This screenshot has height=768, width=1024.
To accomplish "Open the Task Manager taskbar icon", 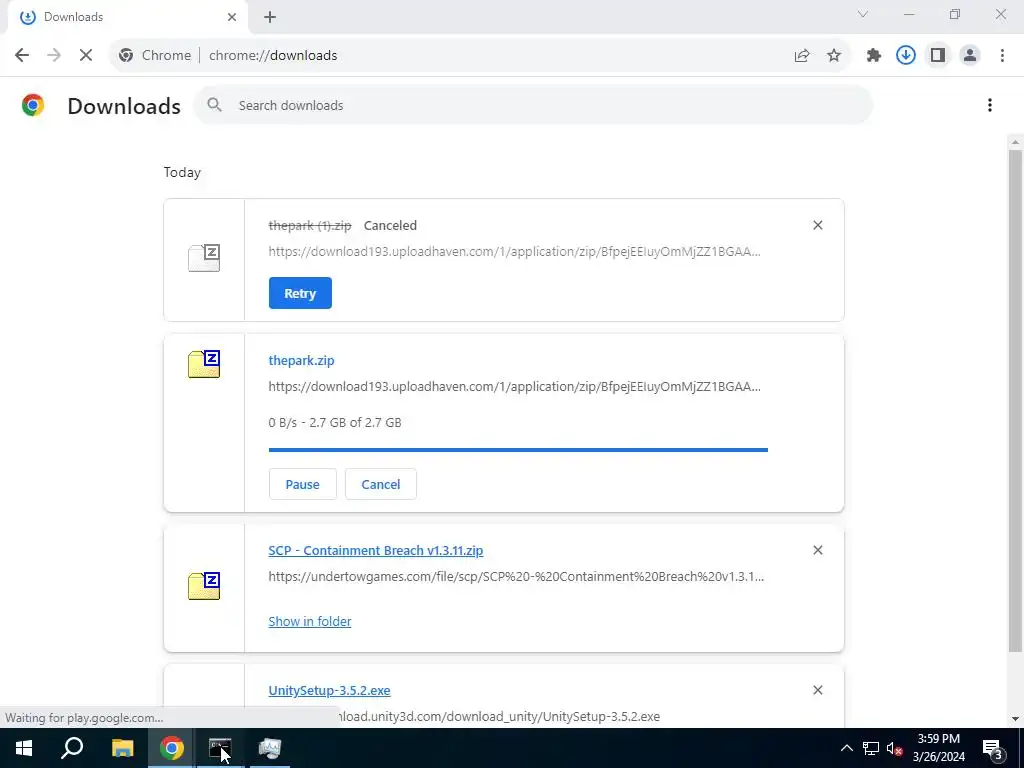I will tap(270, 748).
